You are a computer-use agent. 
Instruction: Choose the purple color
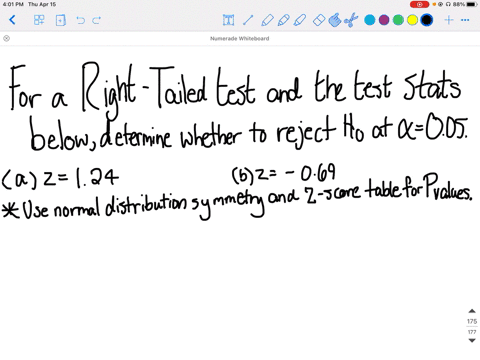pyautogui.click(x=384, y=20)
